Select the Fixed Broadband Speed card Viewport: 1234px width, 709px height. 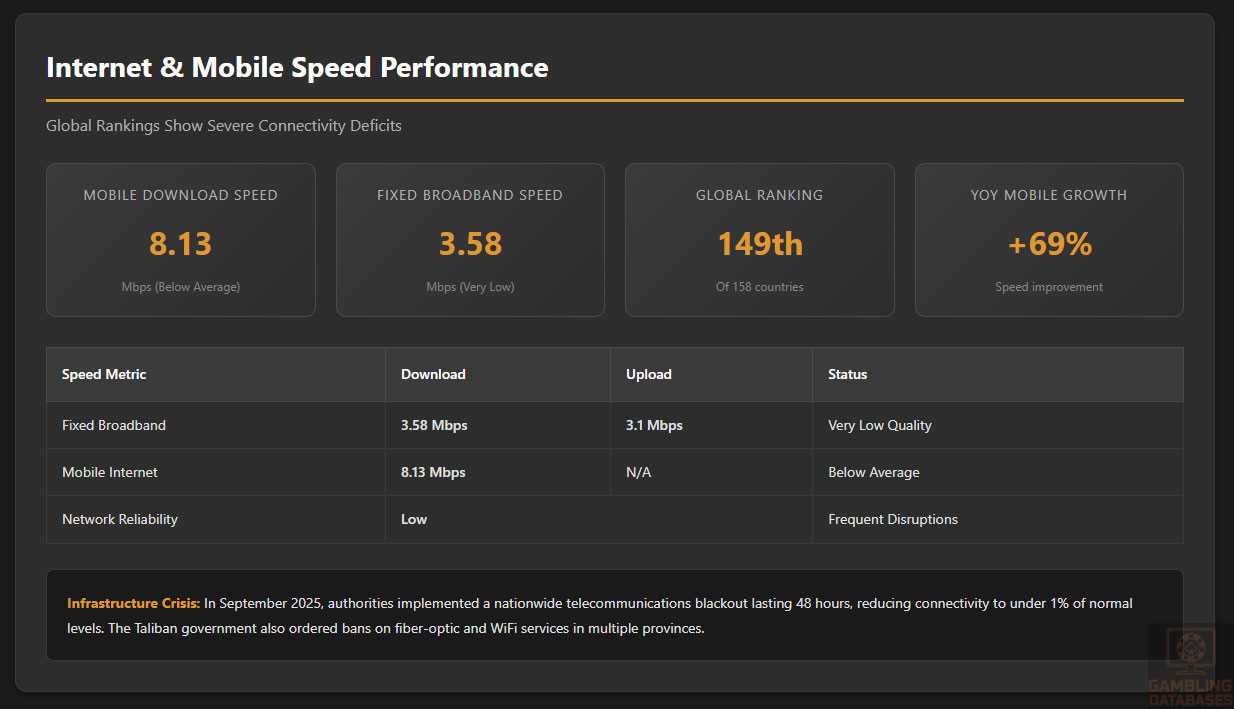(x=470, y=240)
